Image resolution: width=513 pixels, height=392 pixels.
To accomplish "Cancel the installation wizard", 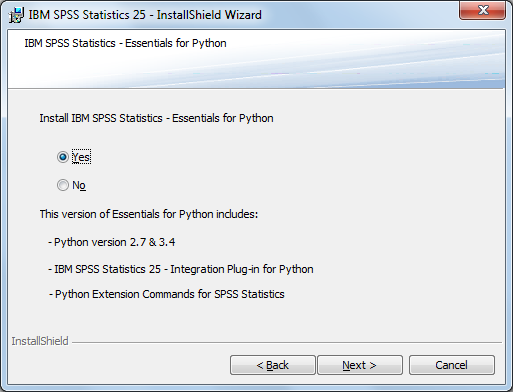I will 452,365.
